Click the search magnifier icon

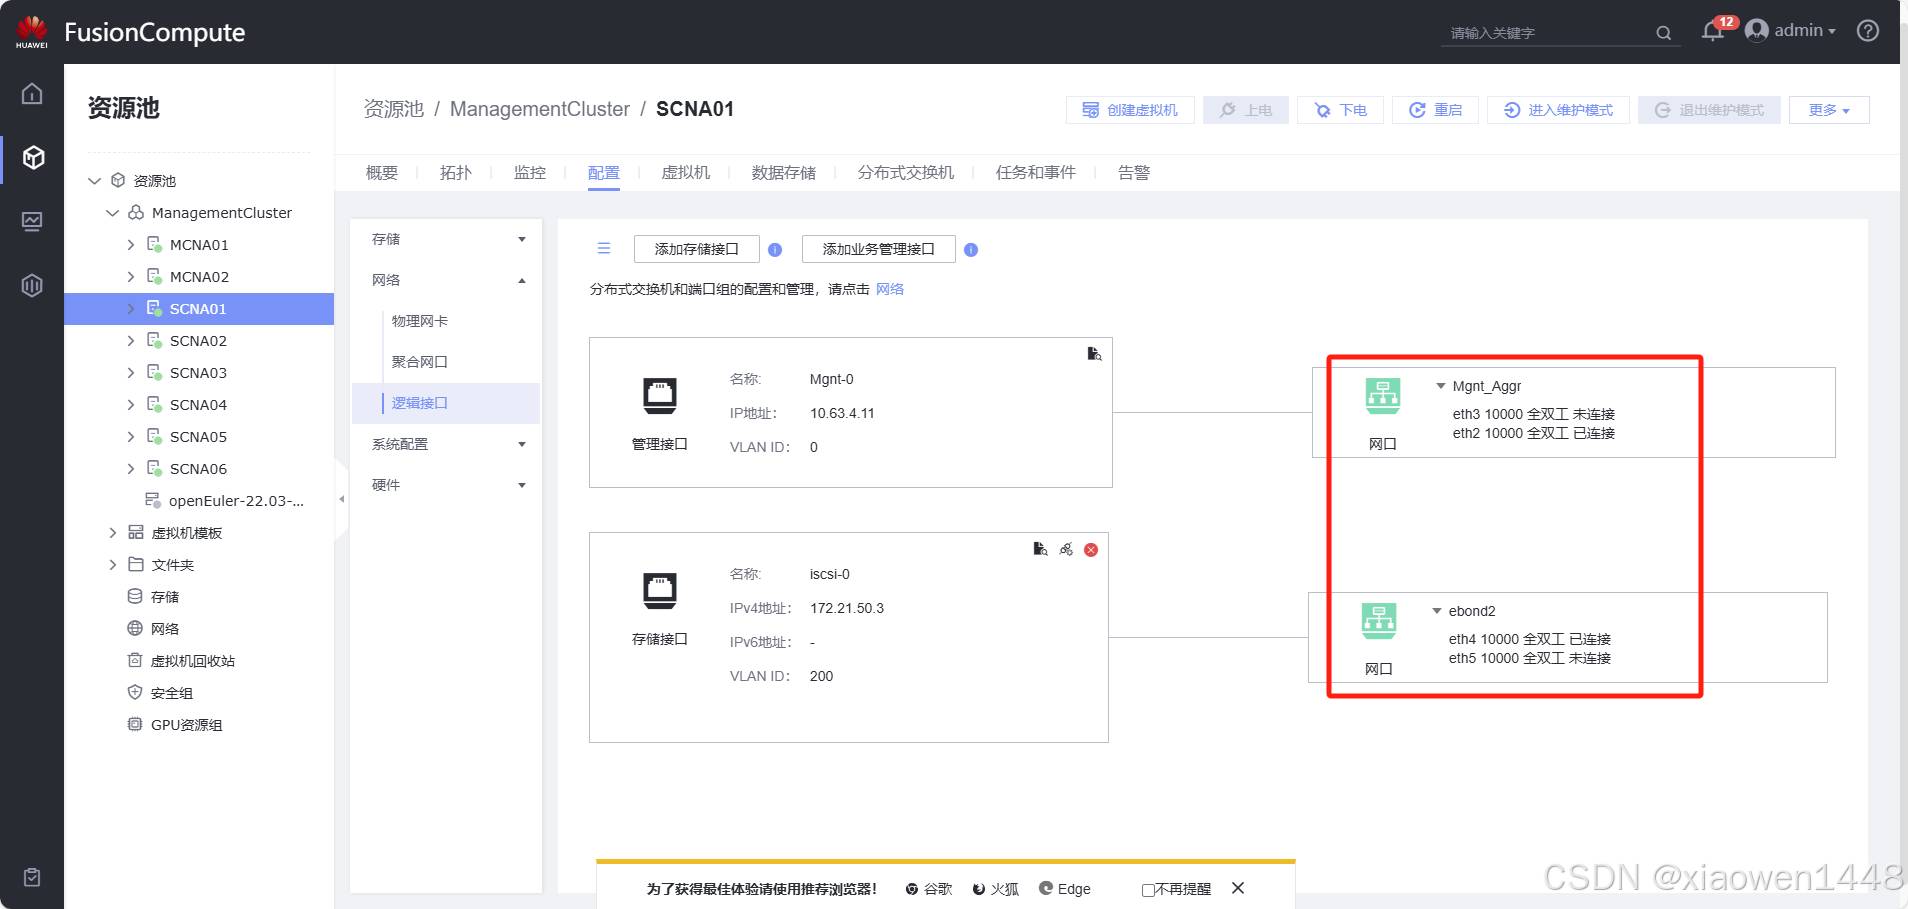(x=1663, y=33)
